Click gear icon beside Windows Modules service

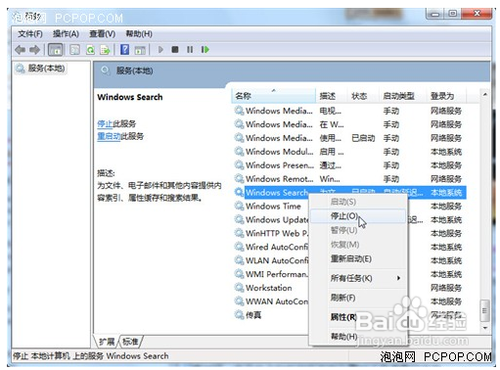point(239,152)
